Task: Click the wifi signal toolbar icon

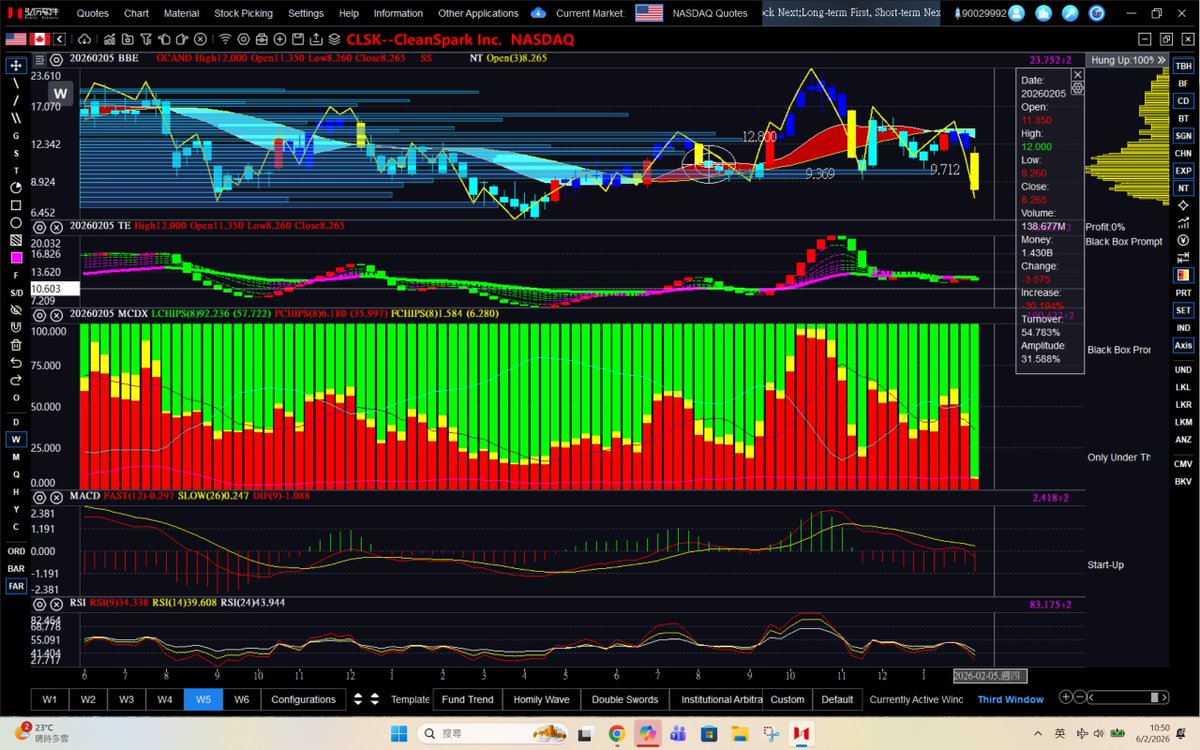Action: 226,39
